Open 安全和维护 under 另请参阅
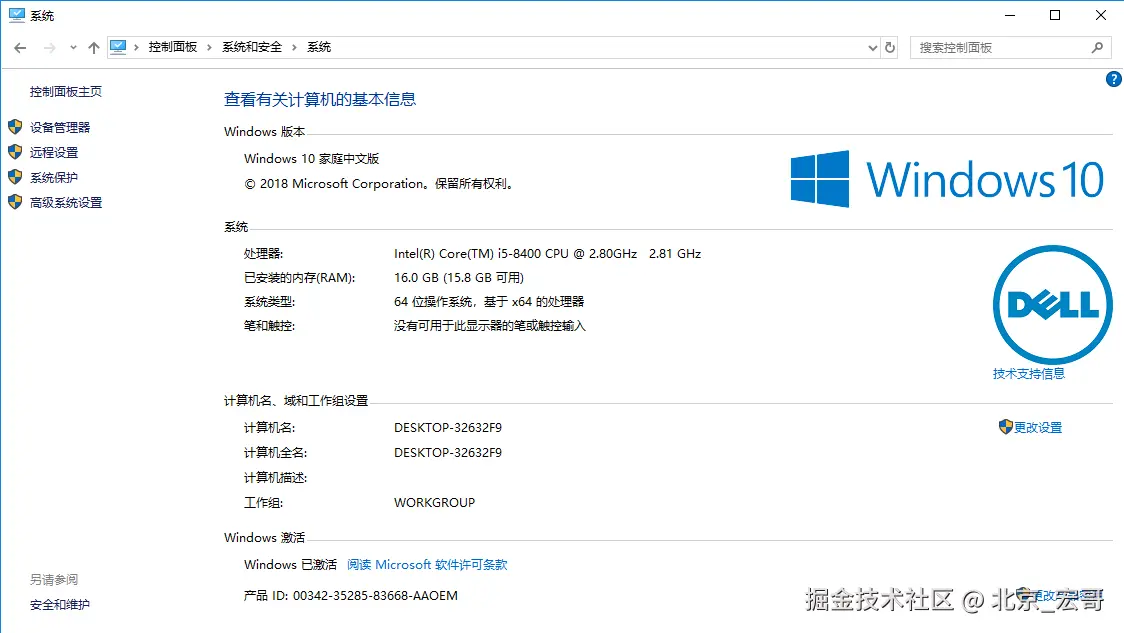Image resolution: width=1124 pixels, height=633 pixels. pyautogui.click(x=60, y=605)
